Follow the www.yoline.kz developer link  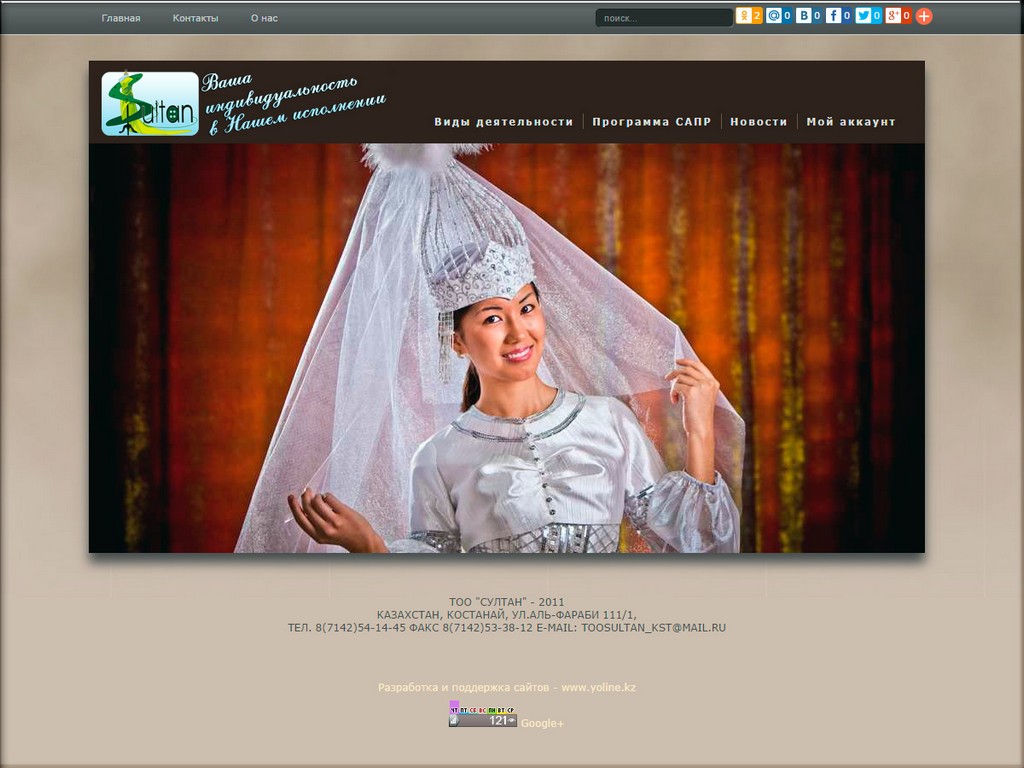pos(598,687)
